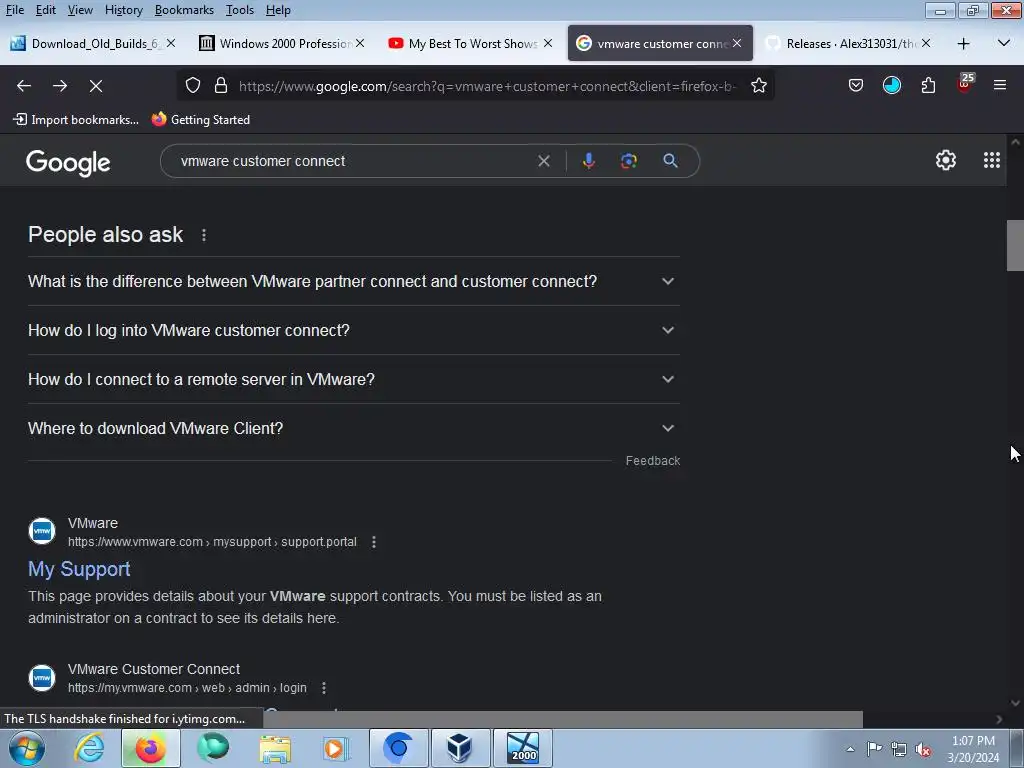The width and height of the screenshot is (1024, 768).
Task: Open the Pocket save button
Action: tap(856, 86)
